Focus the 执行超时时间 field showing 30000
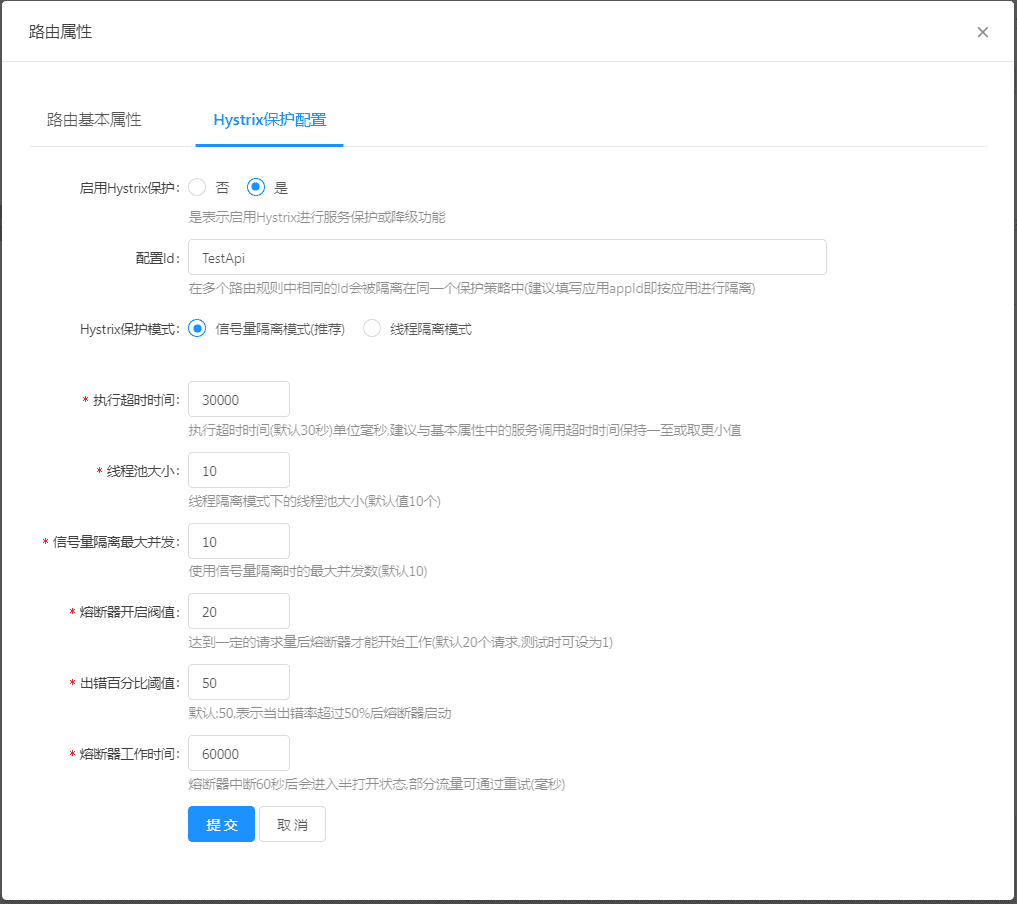The height and width of the screenshot is (904, 1017). coord(239,399)
